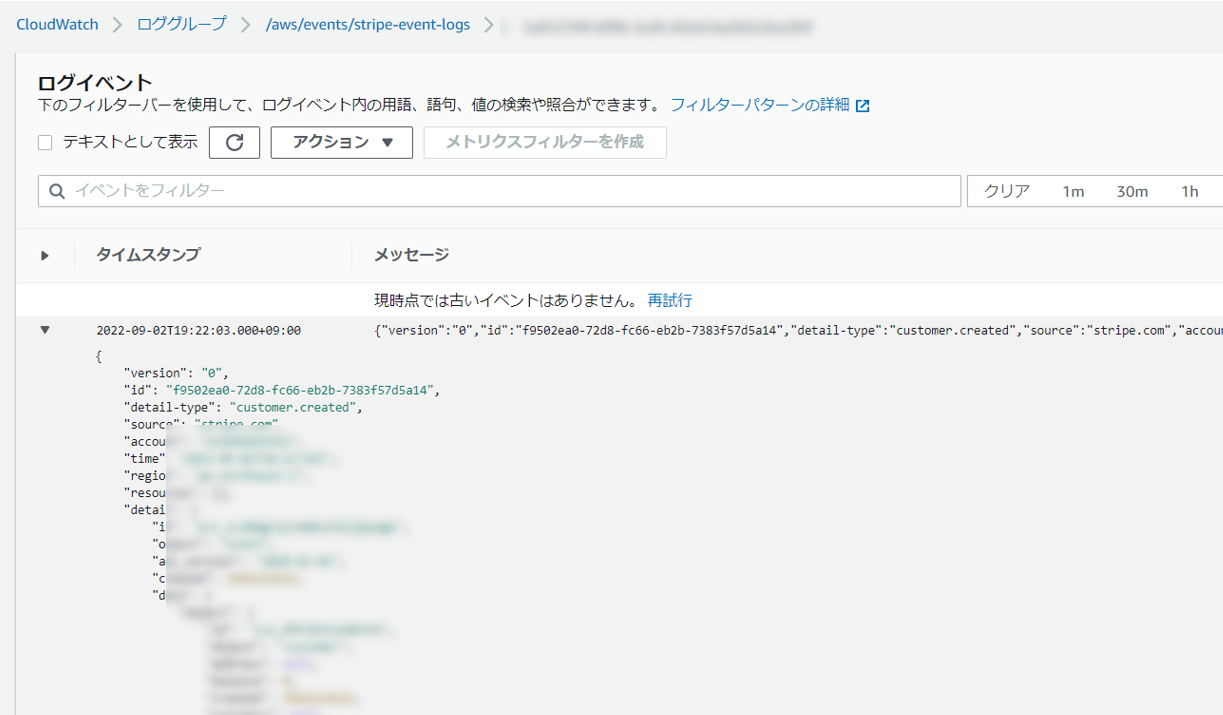1223x715 pixels.
Task: Collapse the 2022-09-02T19:22:03 log event row
Action: pos(45,329)
